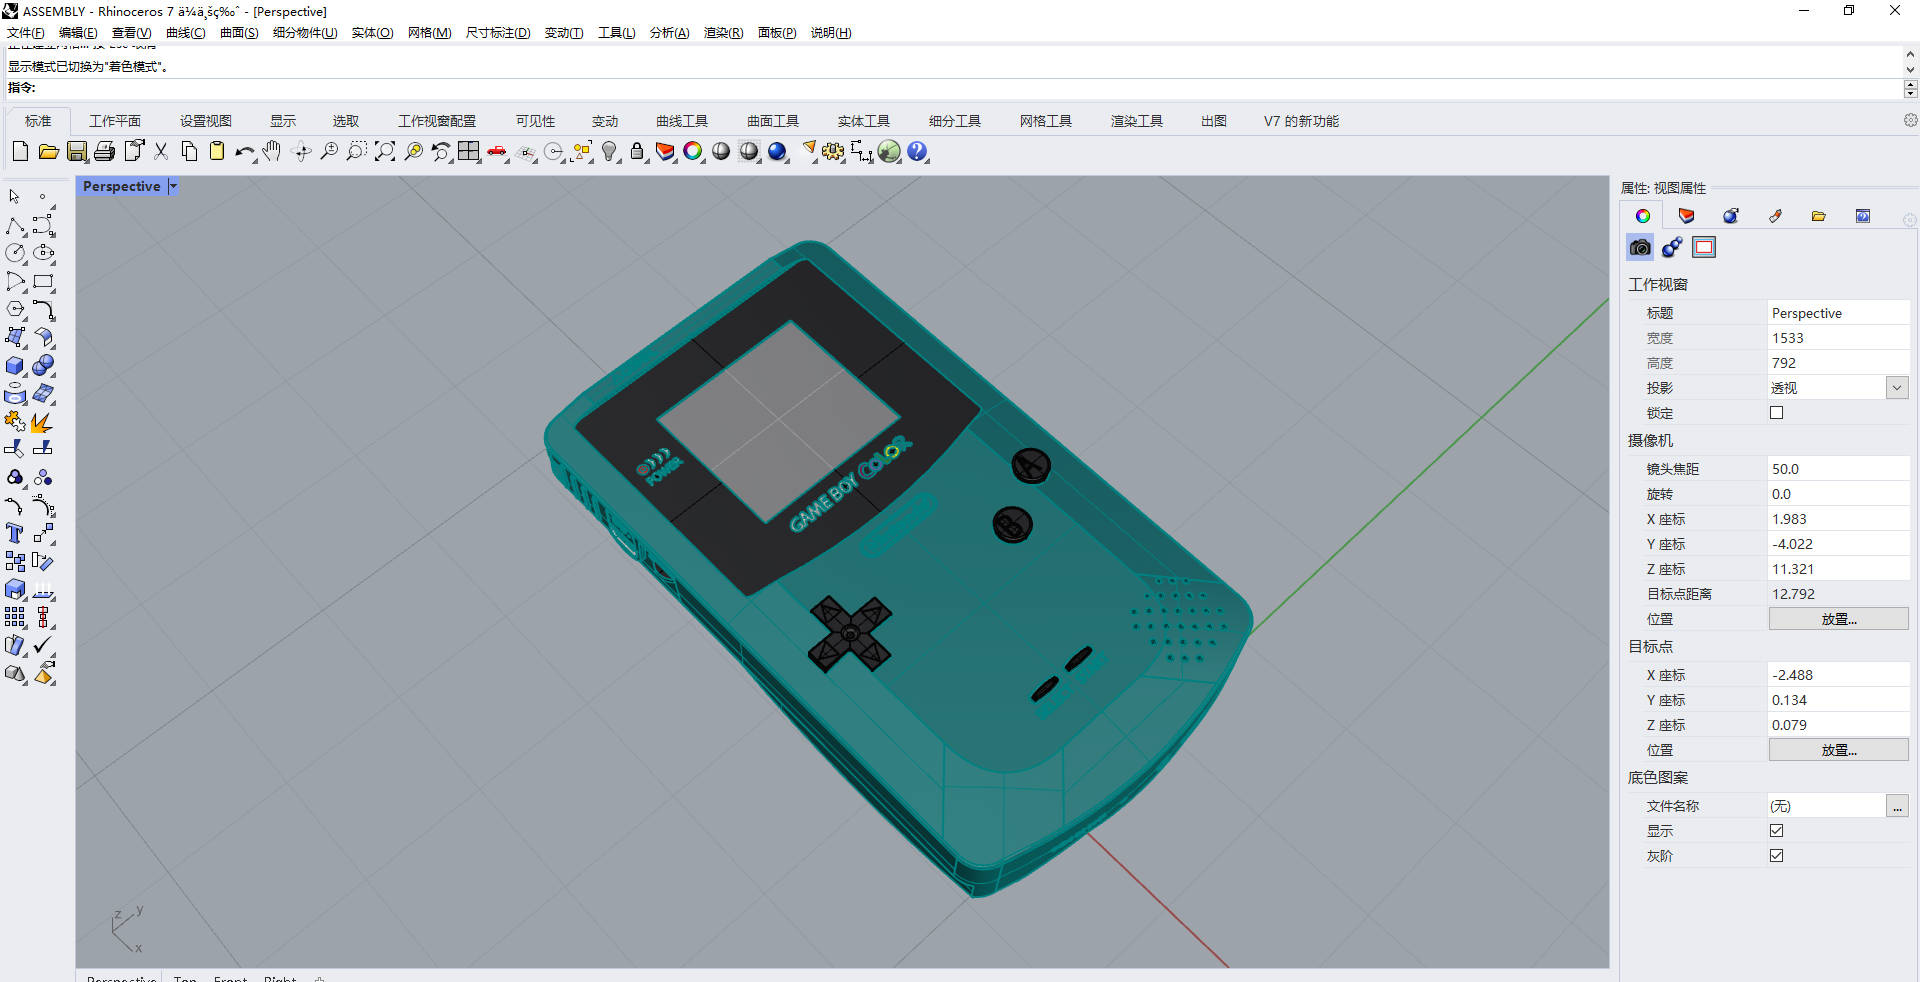Click the toolbar settings gear at far right
The image size is (1920, 982).
point(1910,120)
